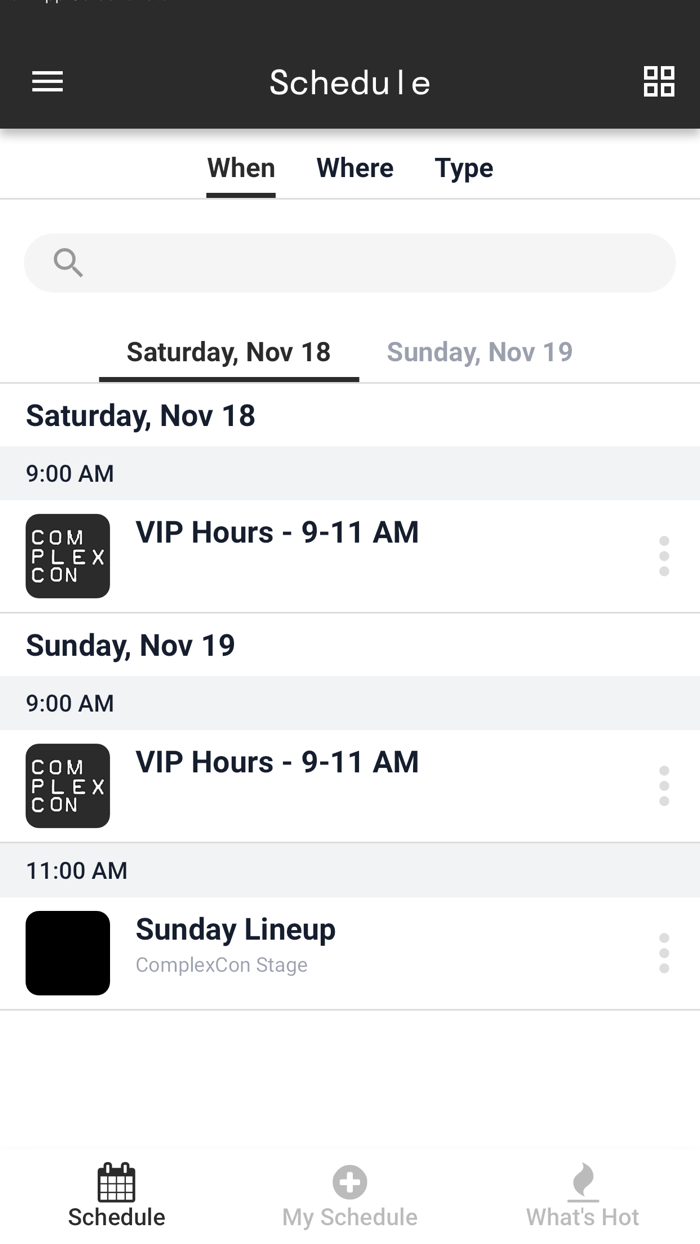
Task: Open the Saturday VIP Hours event details
Action: 277,532
